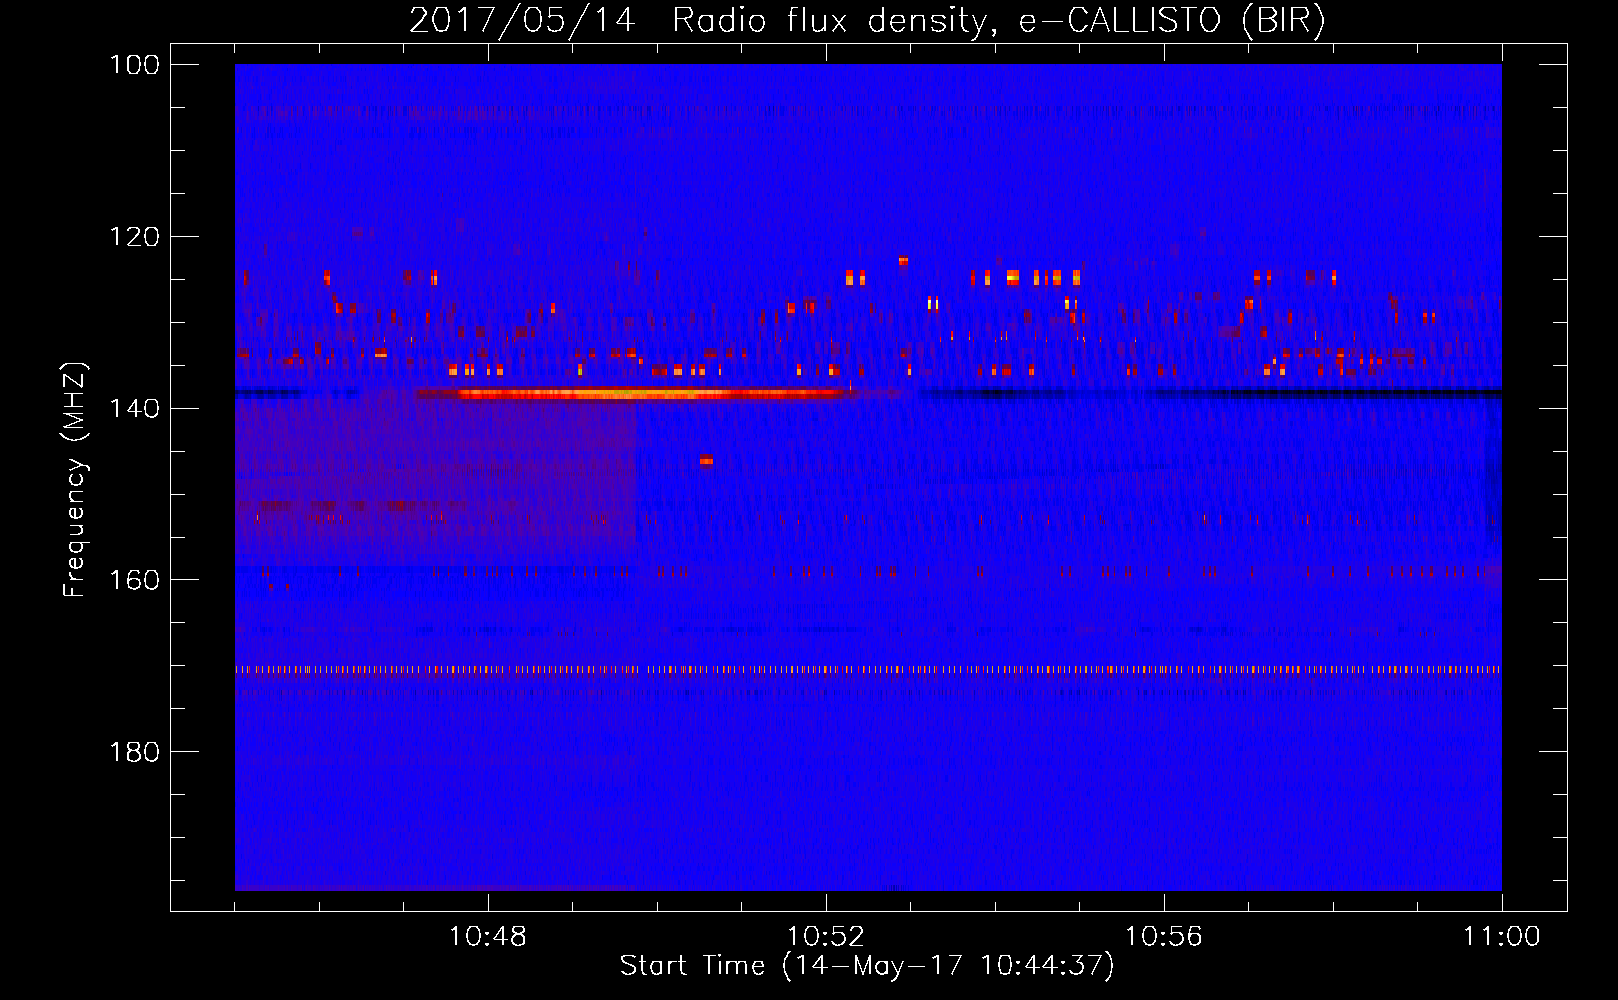Click the time label 10:48

pyautogui.click(x=488, y=937)
